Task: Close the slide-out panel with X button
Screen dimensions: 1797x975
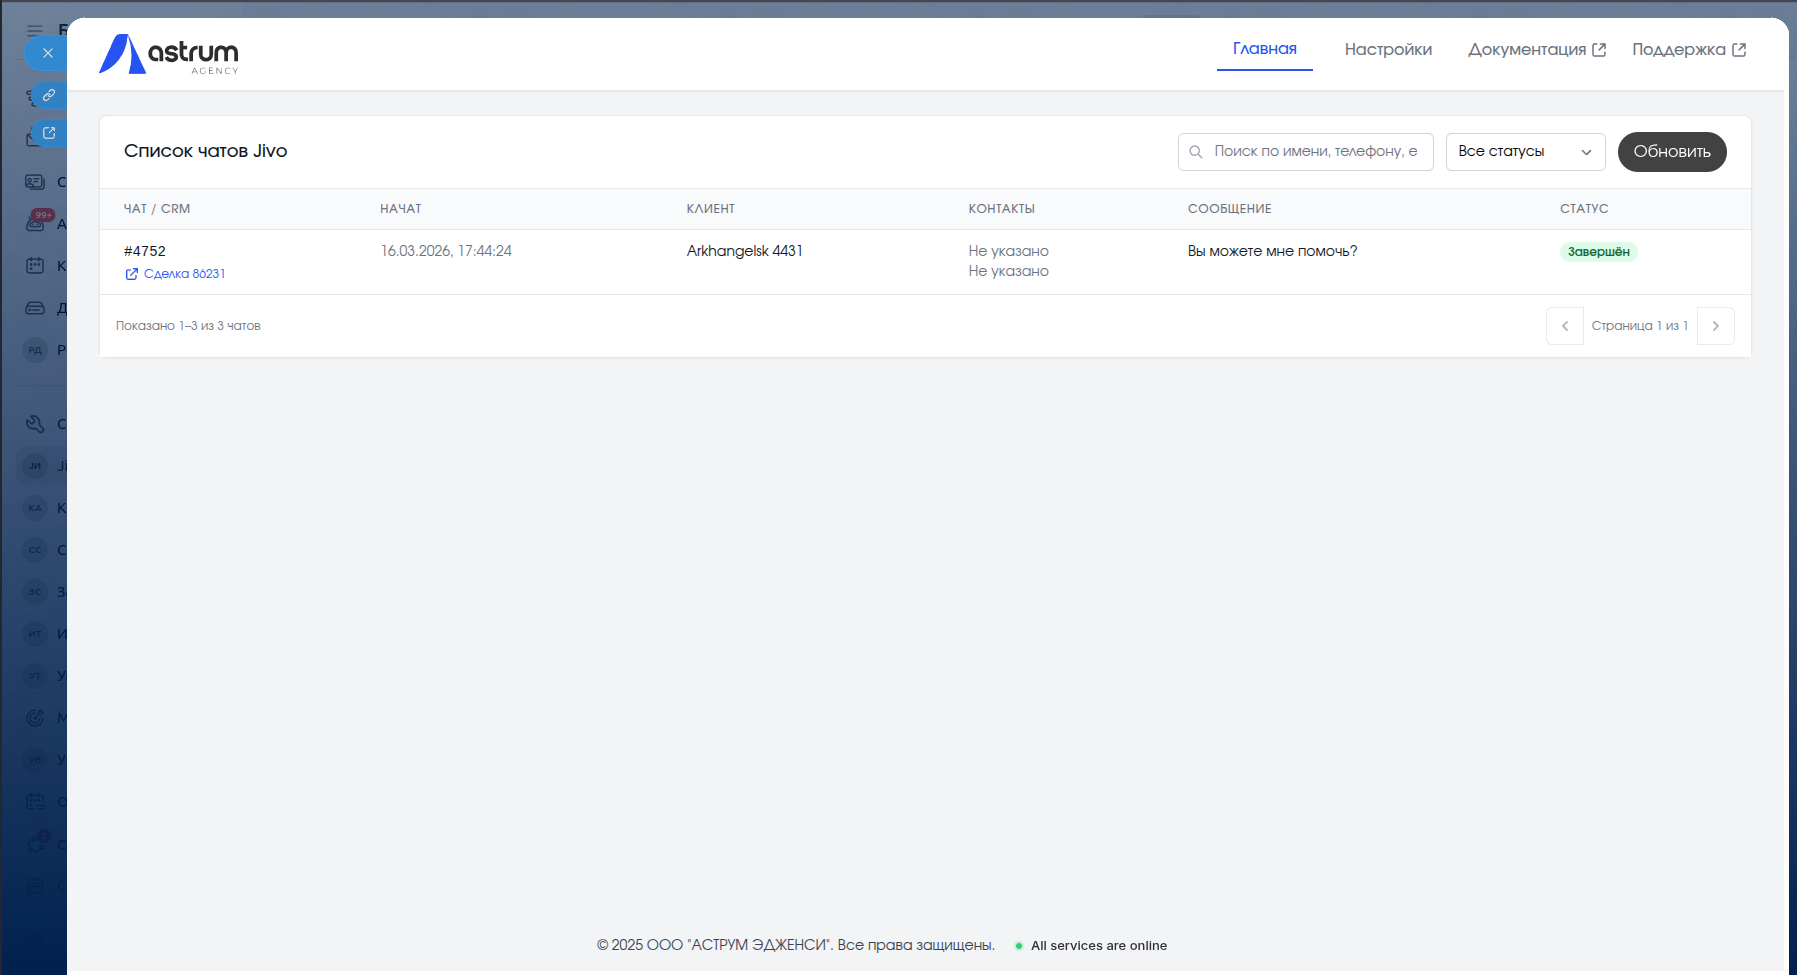Action: click(47, 53)
